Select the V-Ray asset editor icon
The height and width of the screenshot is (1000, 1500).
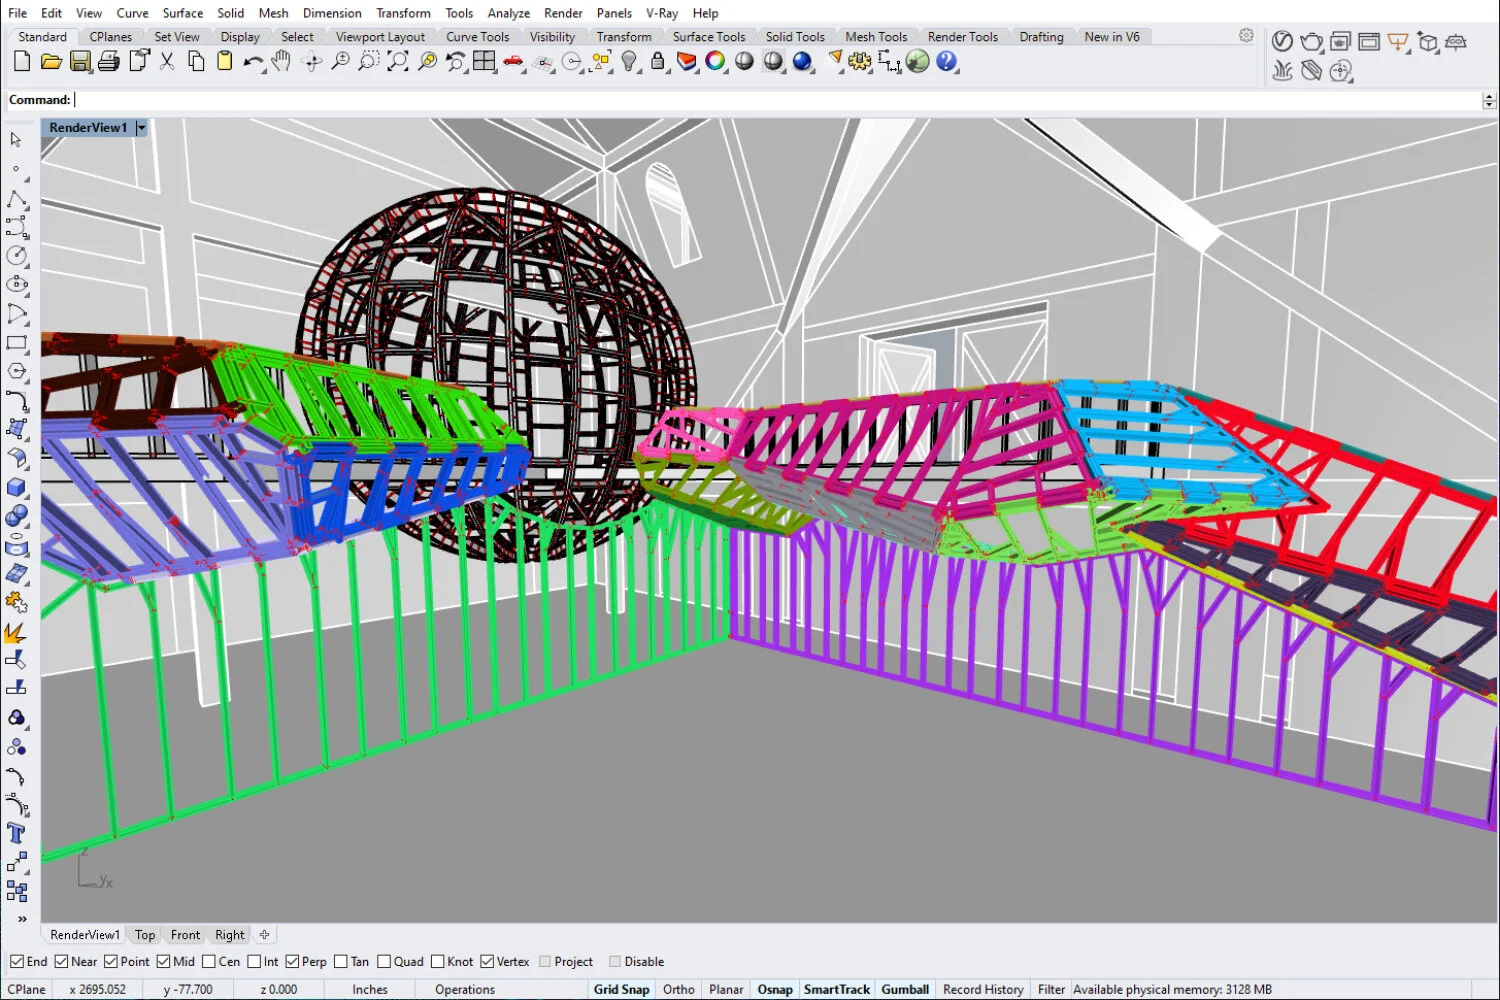[x=1283, y=42]
